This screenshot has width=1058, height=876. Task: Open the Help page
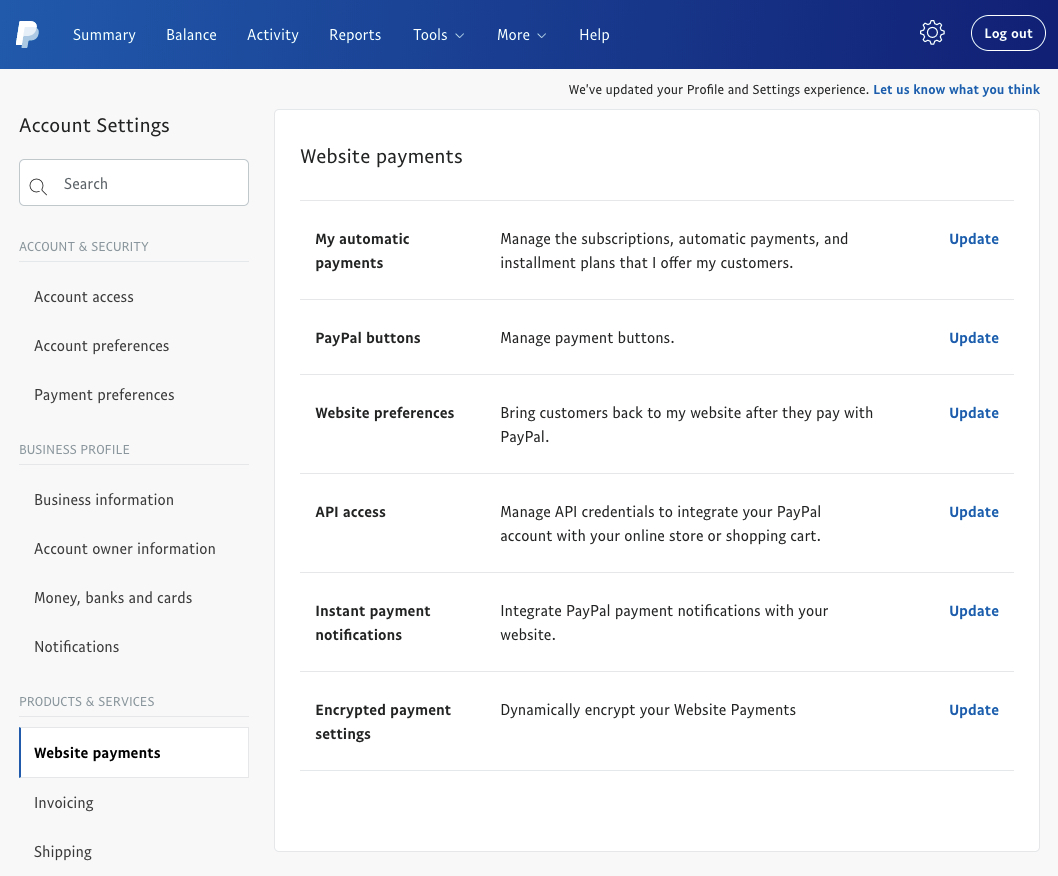(594, 34)
